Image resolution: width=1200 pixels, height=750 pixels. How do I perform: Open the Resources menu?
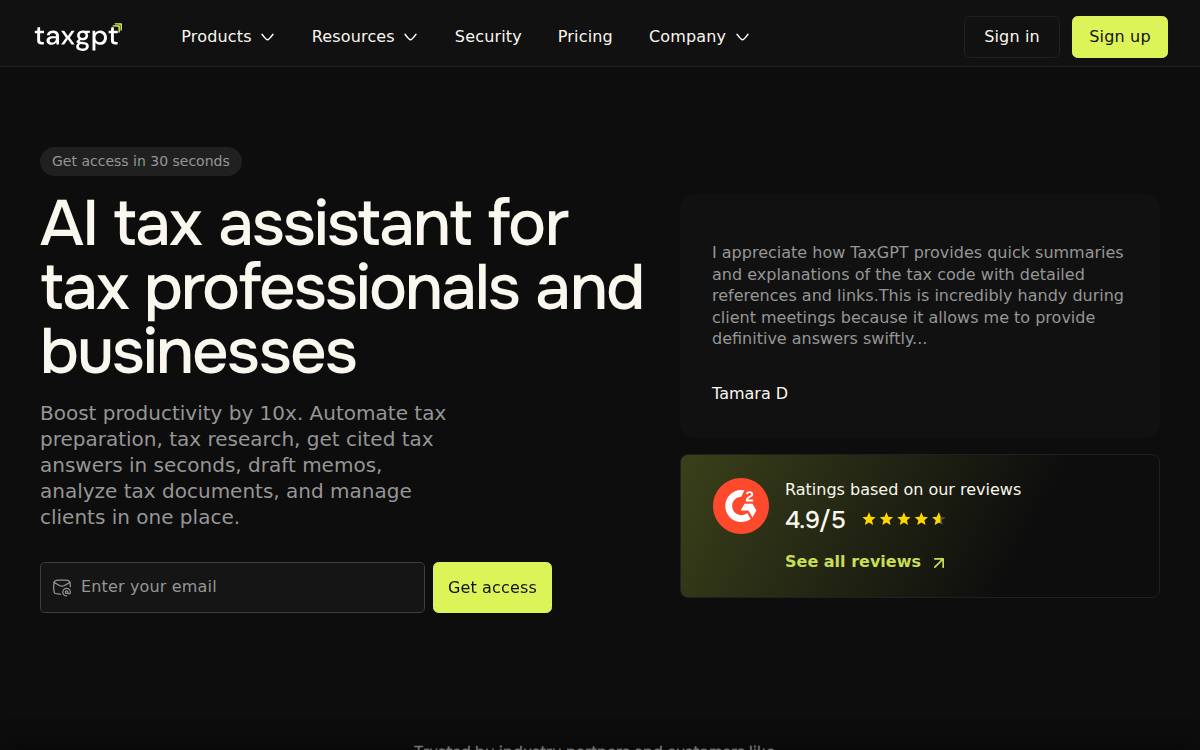[365, 36]
